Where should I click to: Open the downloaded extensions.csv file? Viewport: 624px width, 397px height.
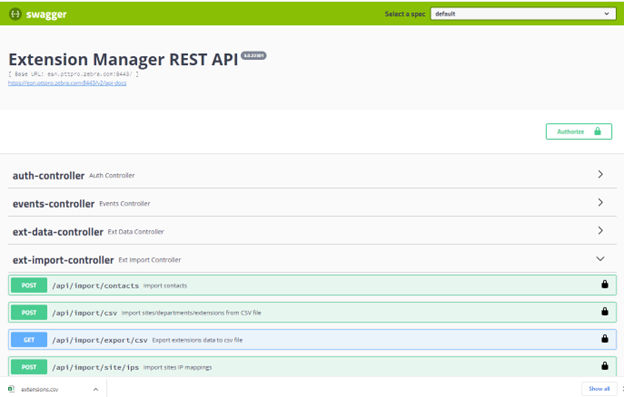tap(39, 389)
